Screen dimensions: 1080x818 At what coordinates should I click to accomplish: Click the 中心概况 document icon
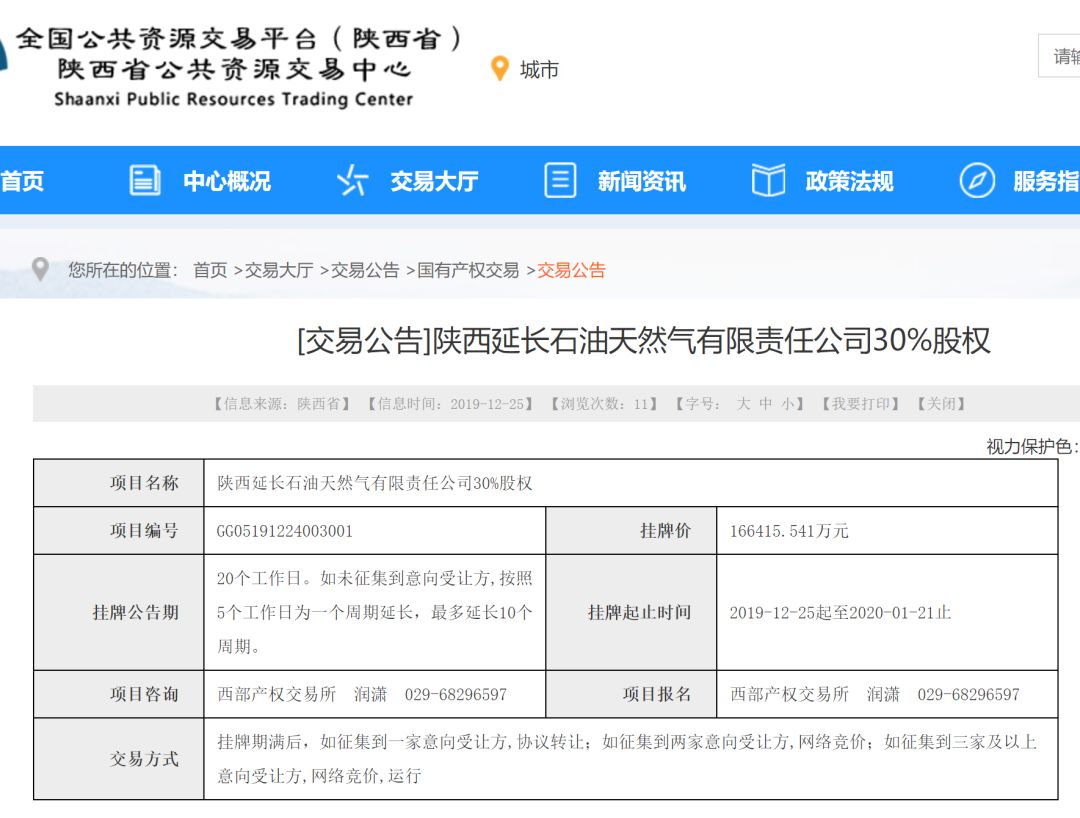point(145,180)
